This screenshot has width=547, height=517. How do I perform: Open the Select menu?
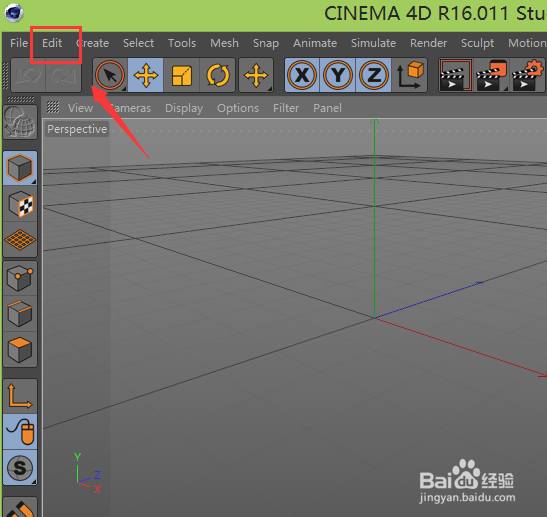click(138, 43)
